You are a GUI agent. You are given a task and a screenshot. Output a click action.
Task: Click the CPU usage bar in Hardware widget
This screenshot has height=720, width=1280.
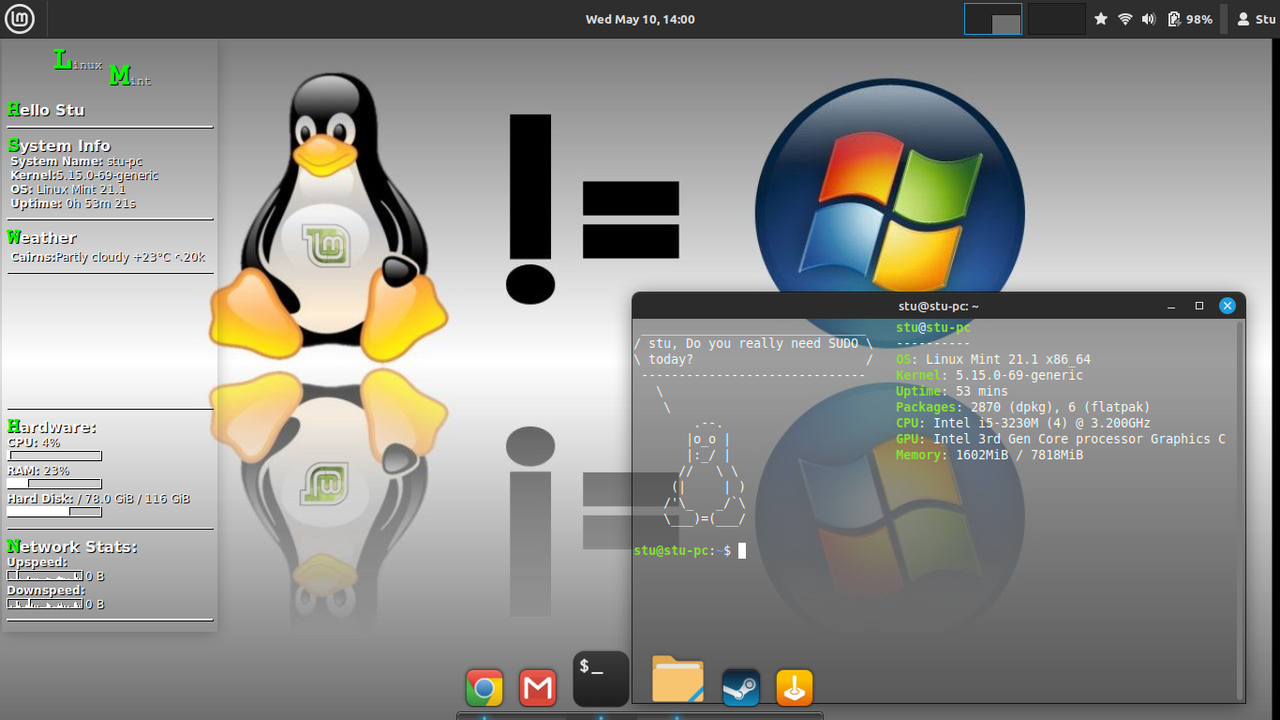point(55,456)
